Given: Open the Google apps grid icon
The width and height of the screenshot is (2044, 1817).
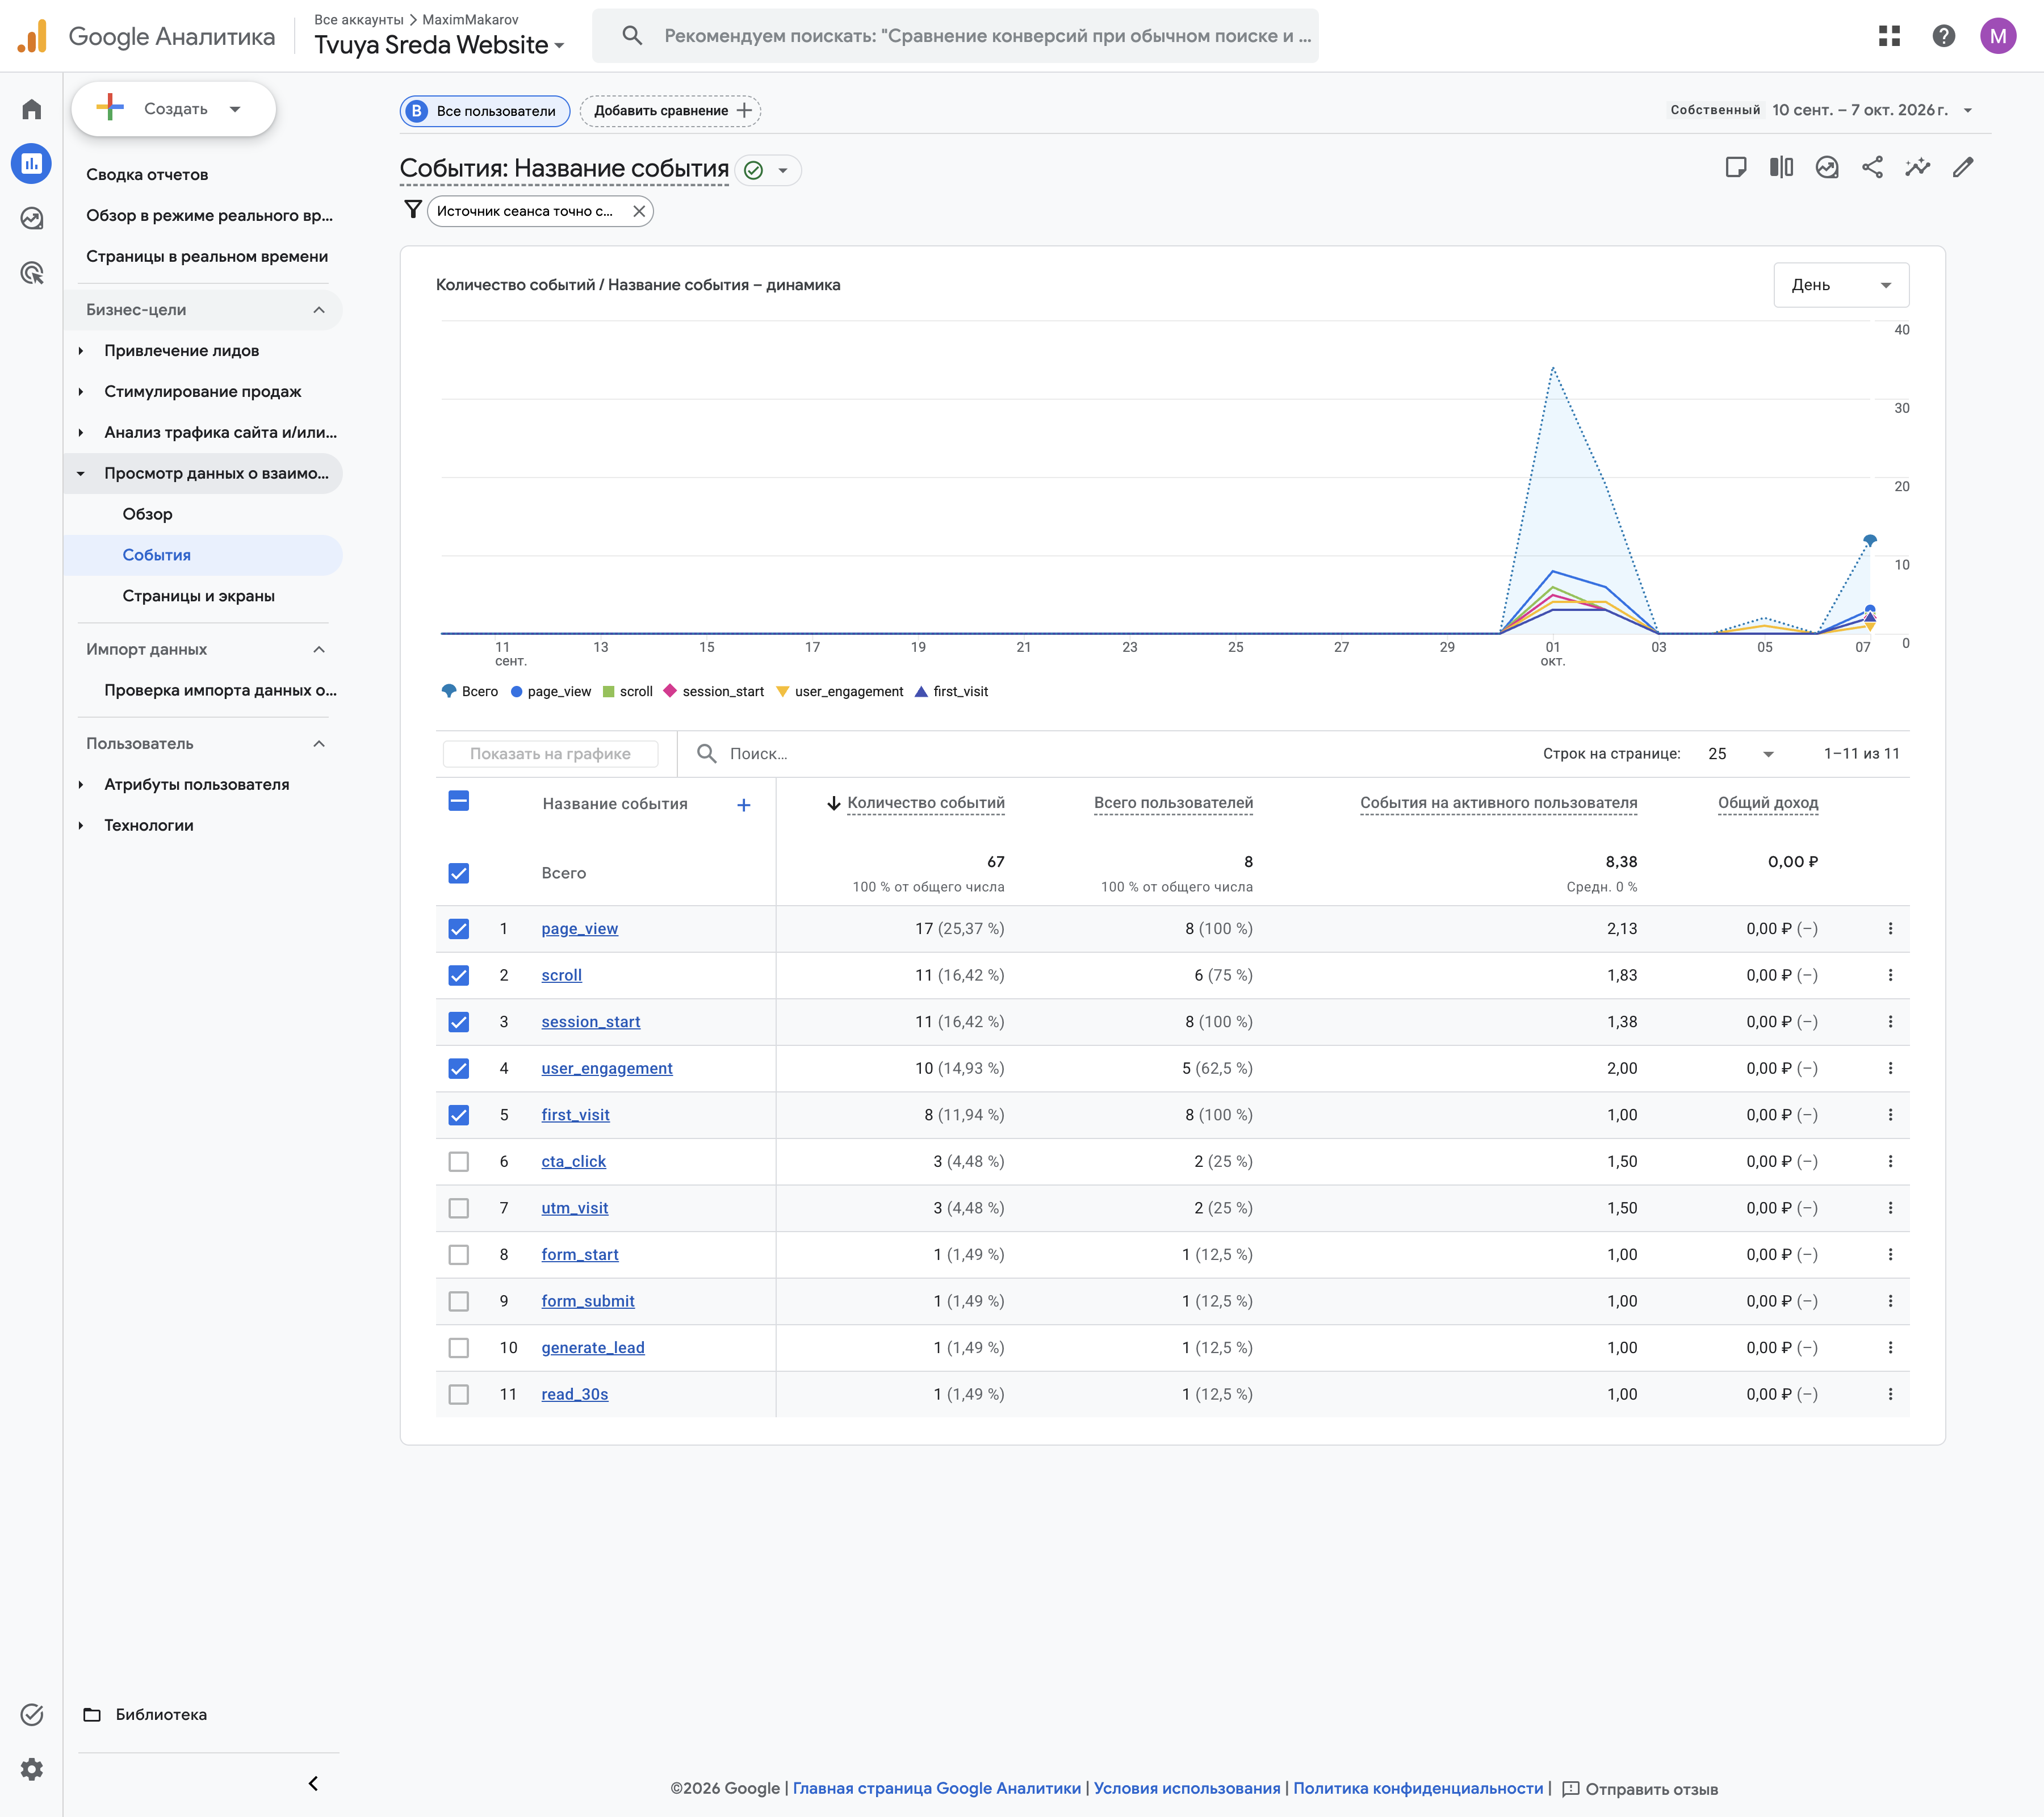Looking at the screenshot, I should 1889,36.
